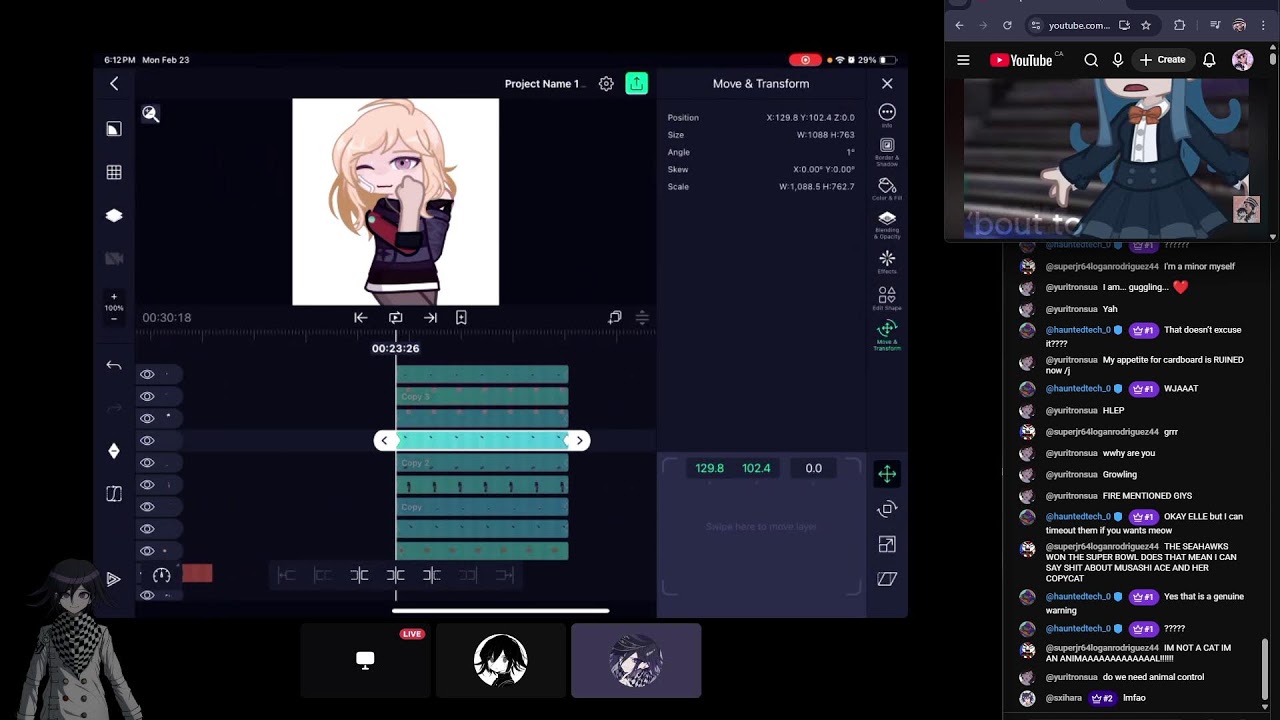1280x720 pixels.
Task: Open keyframe diamond tool
Action: click(114, 451)
